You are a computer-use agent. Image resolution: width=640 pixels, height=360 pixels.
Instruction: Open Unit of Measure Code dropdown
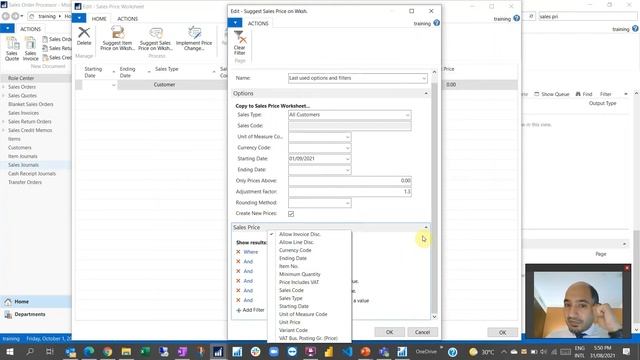pos(347,137)
